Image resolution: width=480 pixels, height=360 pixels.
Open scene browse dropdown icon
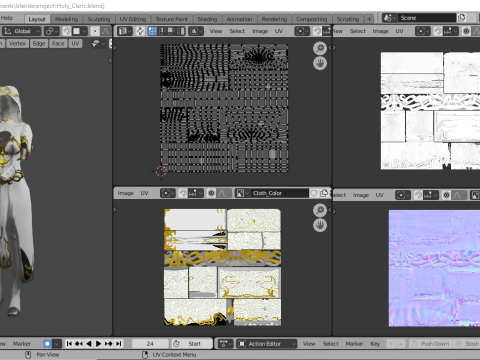point(390,18)
